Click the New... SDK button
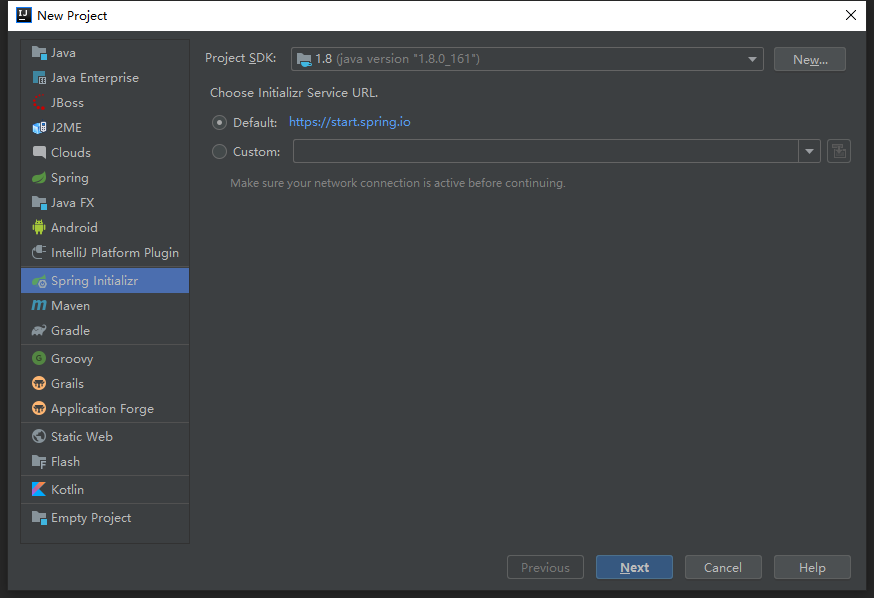 810,59
